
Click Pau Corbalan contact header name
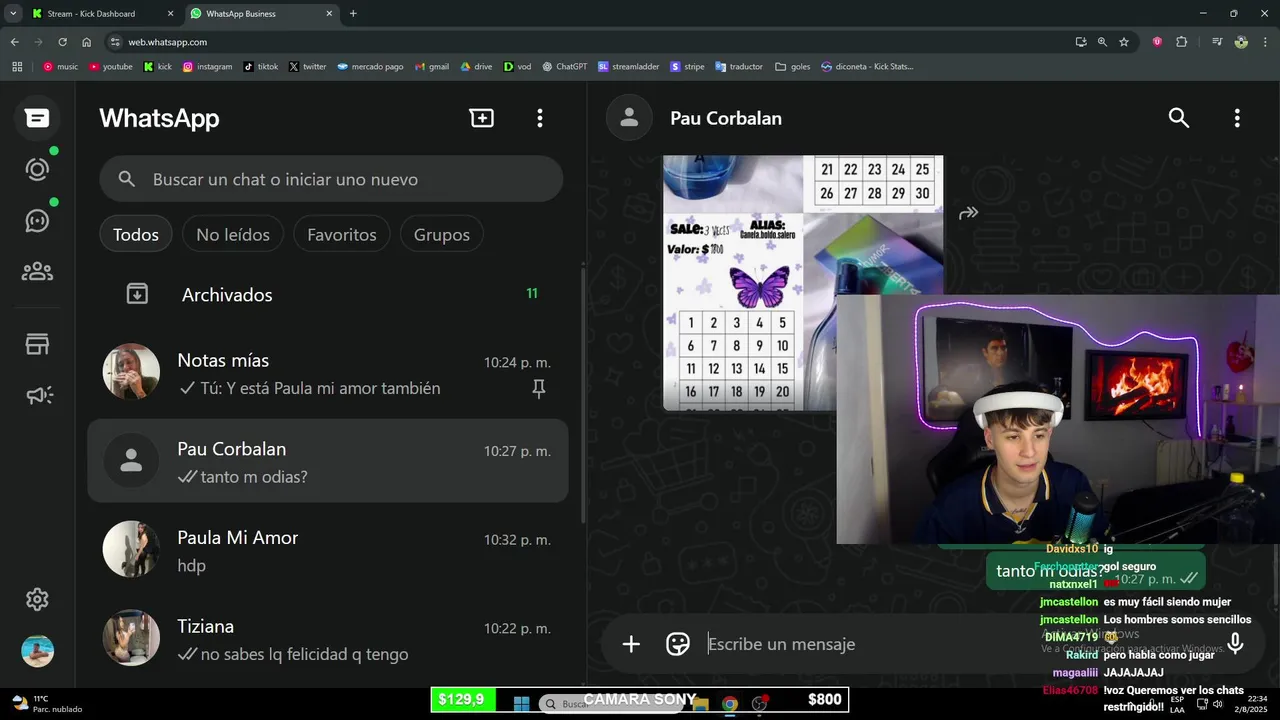click(726, 118)
